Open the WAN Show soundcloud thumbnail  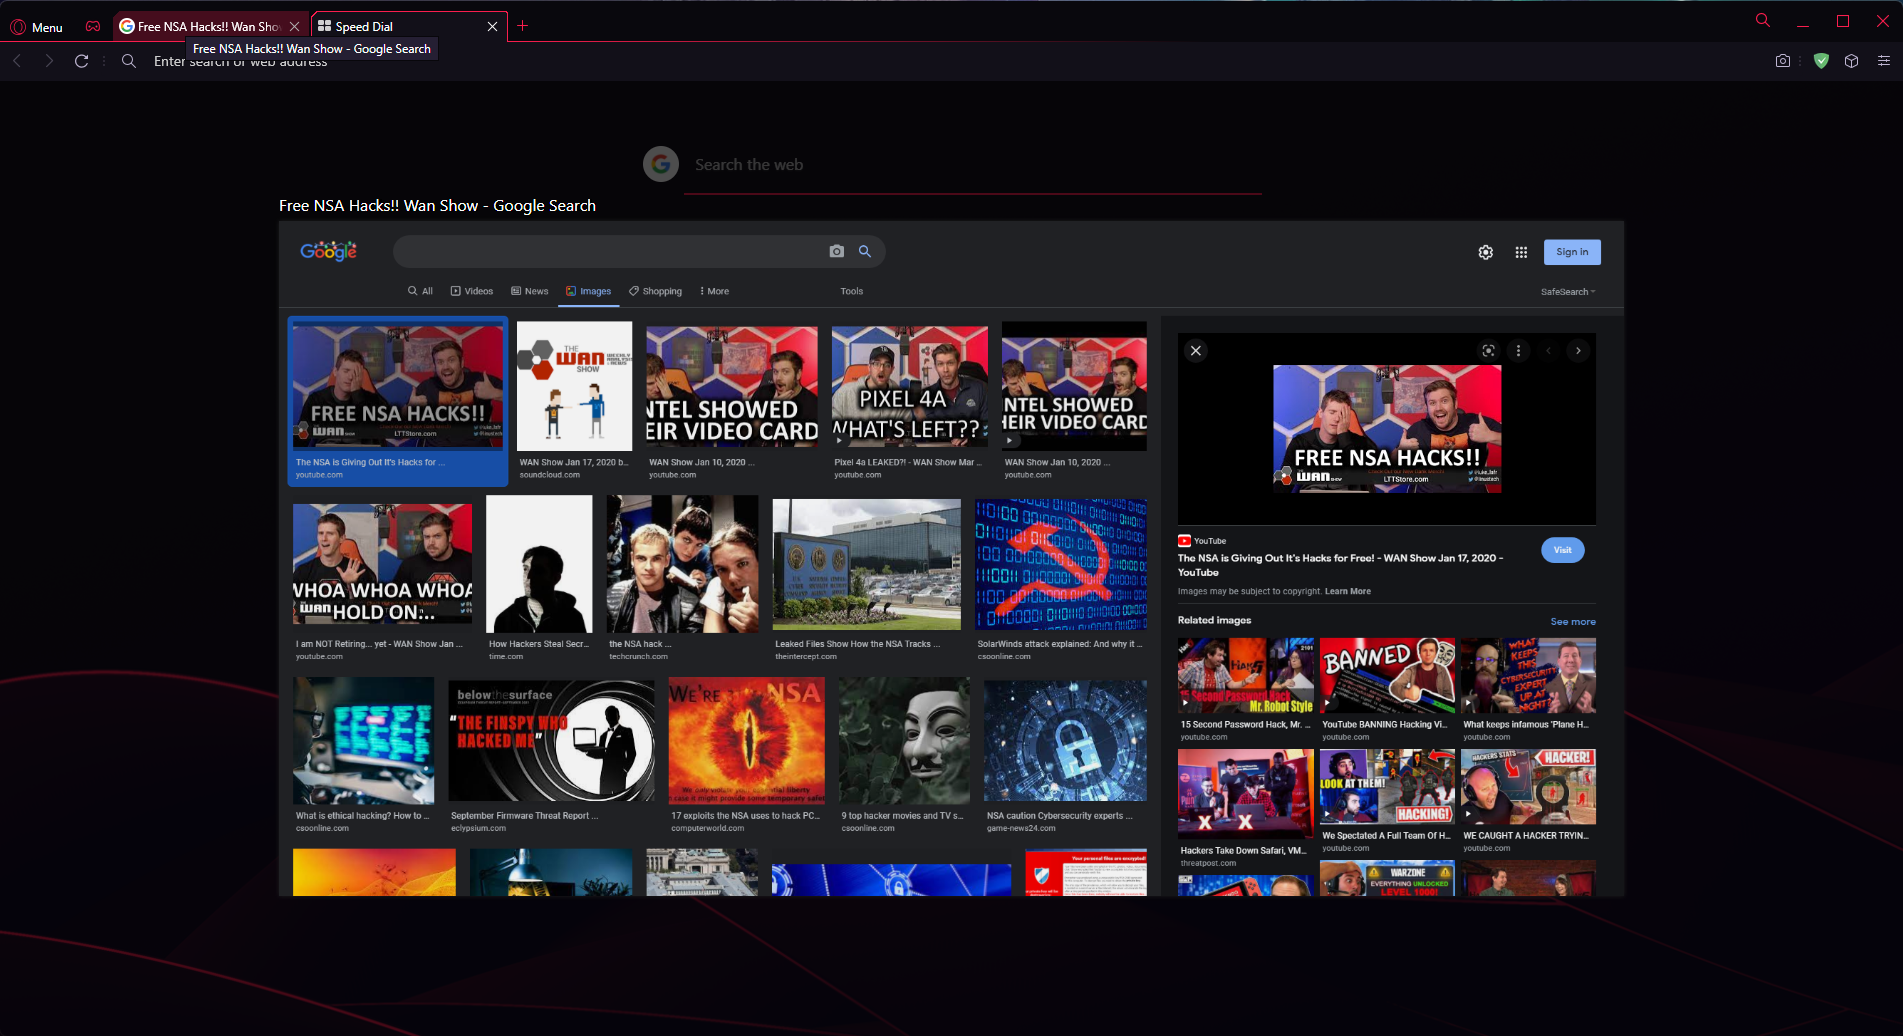point(575,386)
